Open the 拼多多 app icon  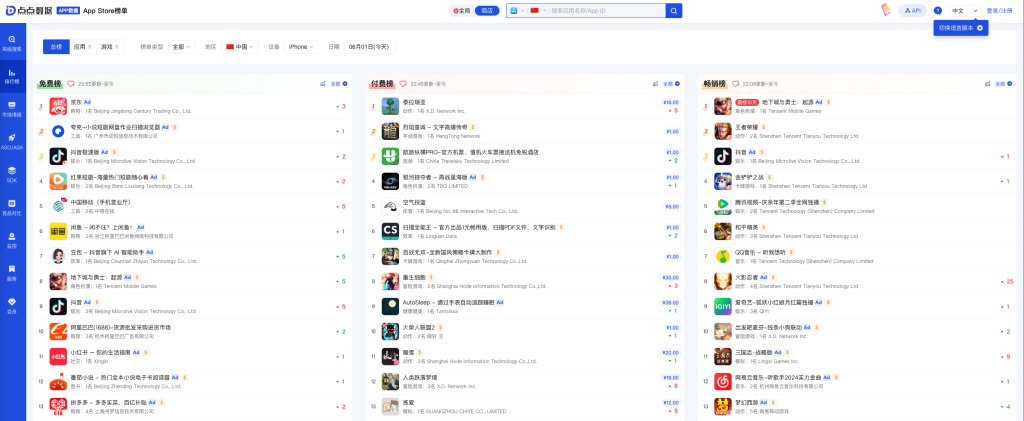click(x=58, y=406)
